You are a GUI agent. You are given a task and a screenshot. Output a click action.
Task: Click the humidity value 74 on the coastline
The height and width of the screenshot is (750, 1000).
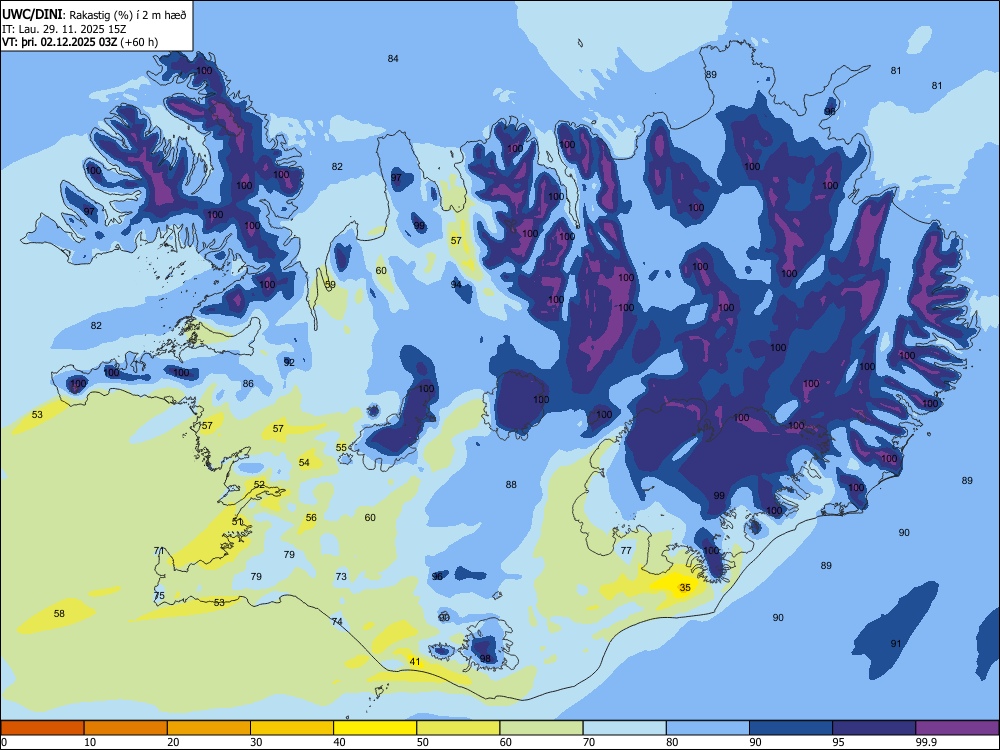[337, 622]
